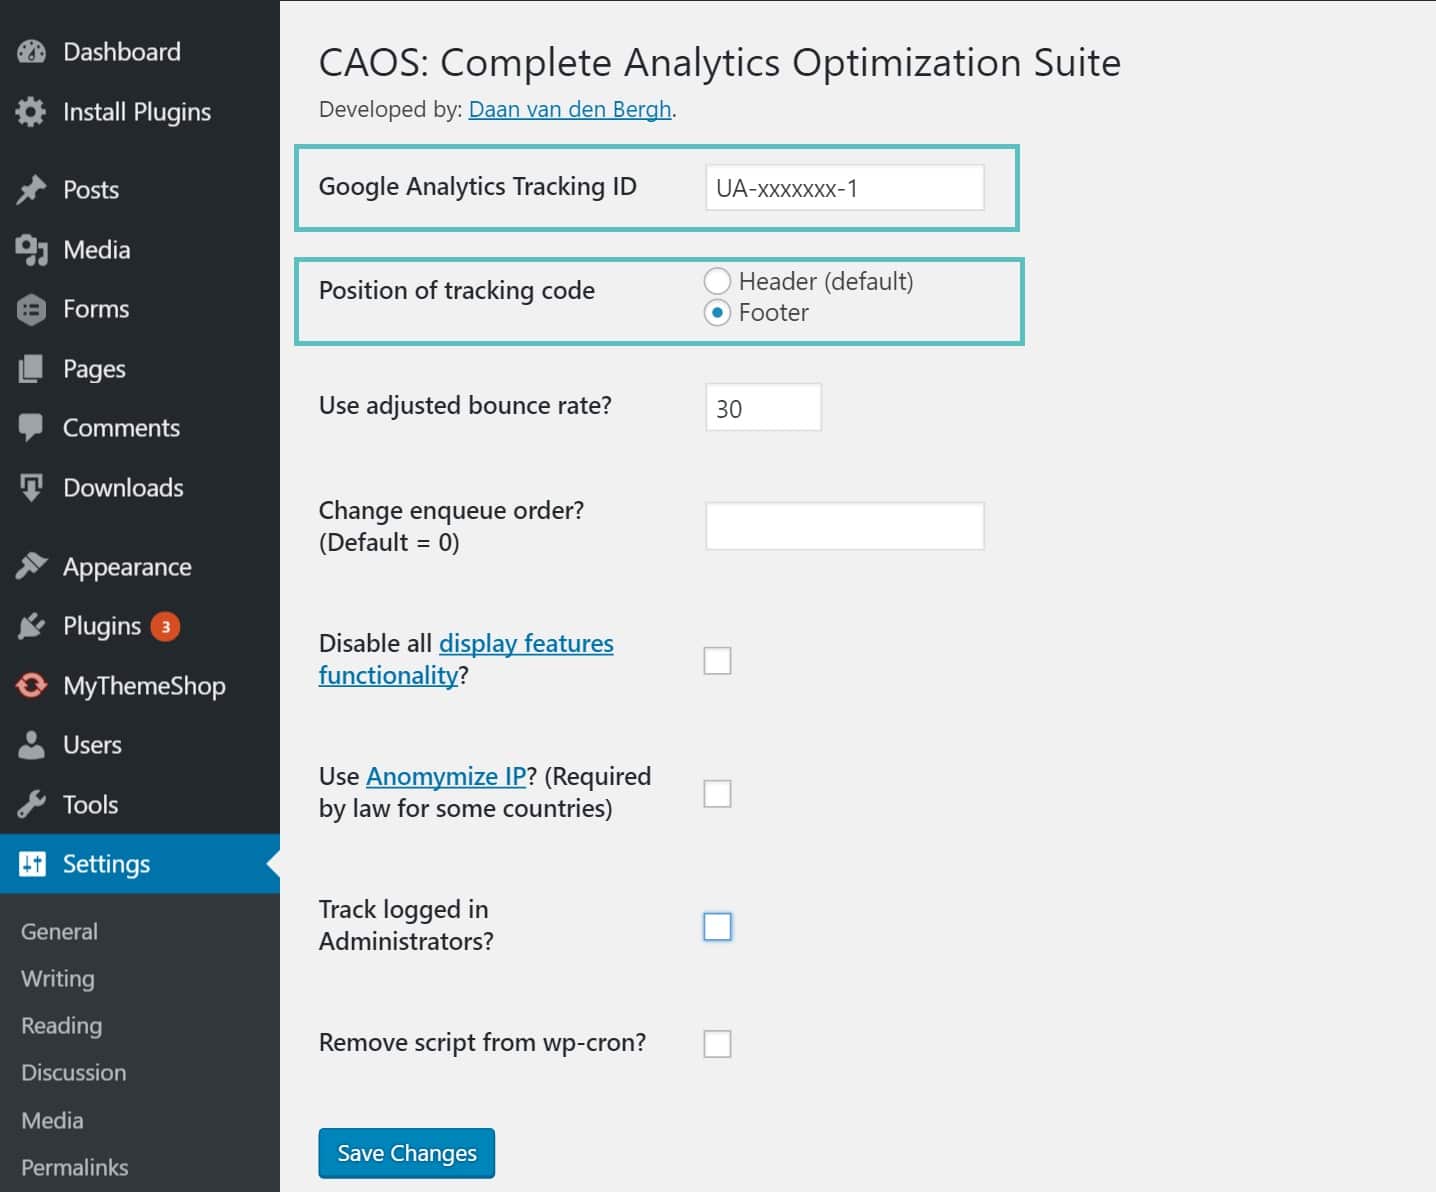Click the Forms icon in sidebar
1436x1192 pixels.
[x=31, y=309]
